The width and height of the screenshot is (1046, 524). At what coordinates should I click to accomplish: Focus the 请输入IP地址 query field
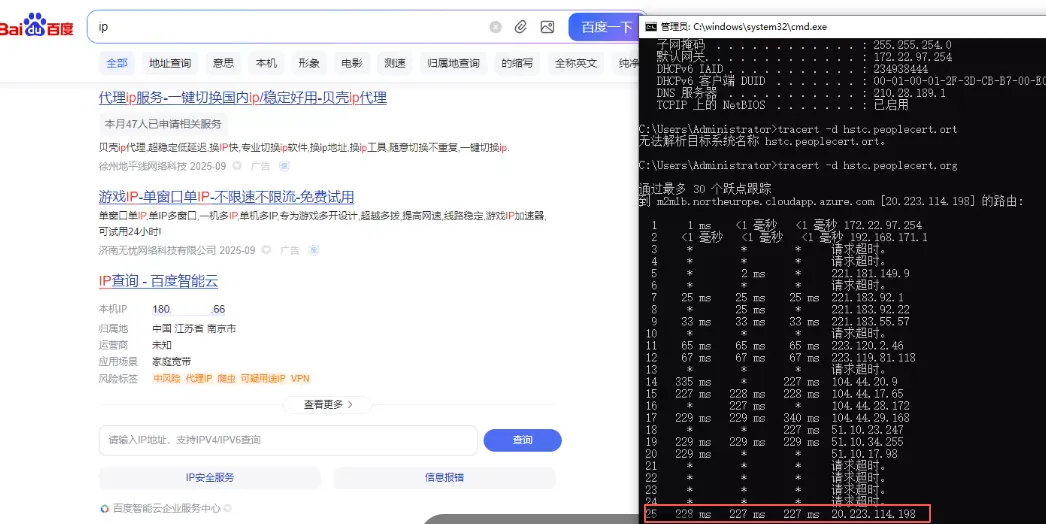pyautogui.click(x=288, y=440)
